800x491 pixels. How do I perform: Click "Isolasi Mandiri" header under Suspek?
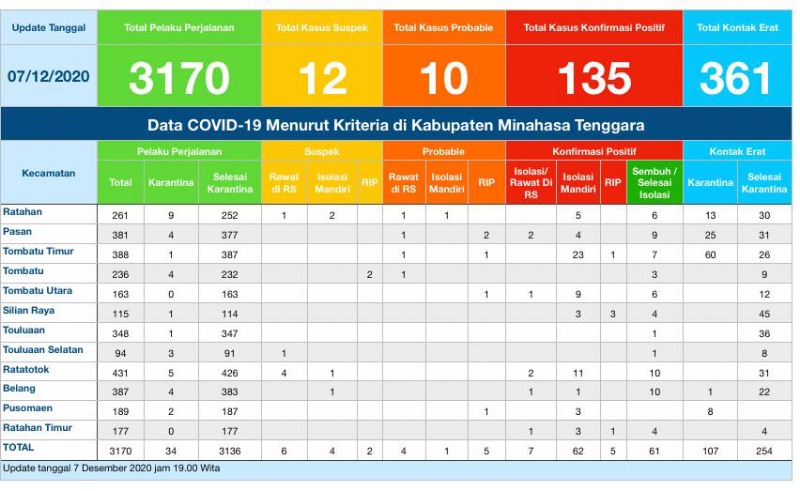point(332,182)
